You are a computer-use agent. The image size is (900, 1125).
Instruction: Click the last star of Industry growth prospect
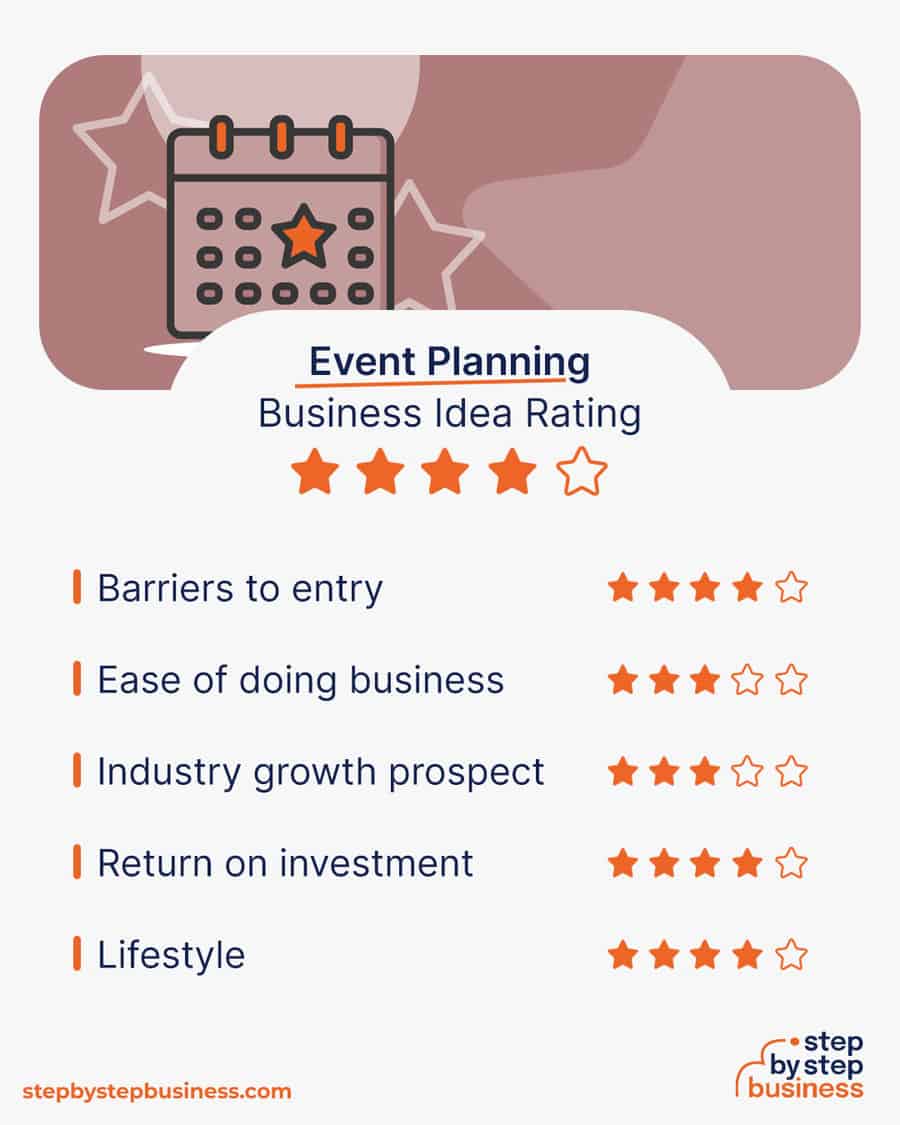click(x=791, y=771)
